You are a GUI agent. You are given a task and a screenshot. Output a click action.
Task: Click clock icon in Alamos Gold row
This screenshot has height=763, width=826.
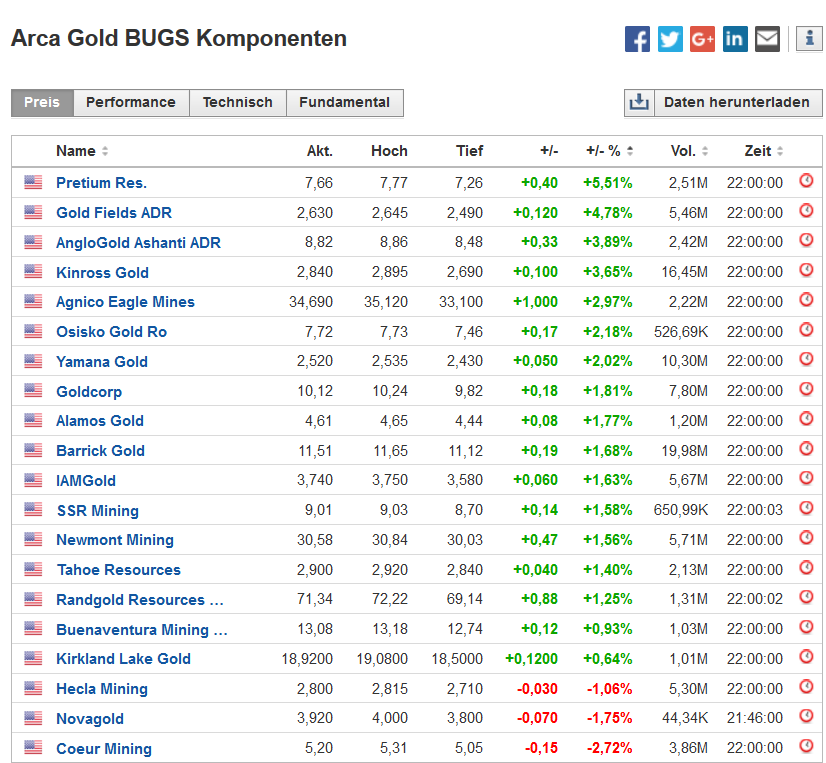807,419
